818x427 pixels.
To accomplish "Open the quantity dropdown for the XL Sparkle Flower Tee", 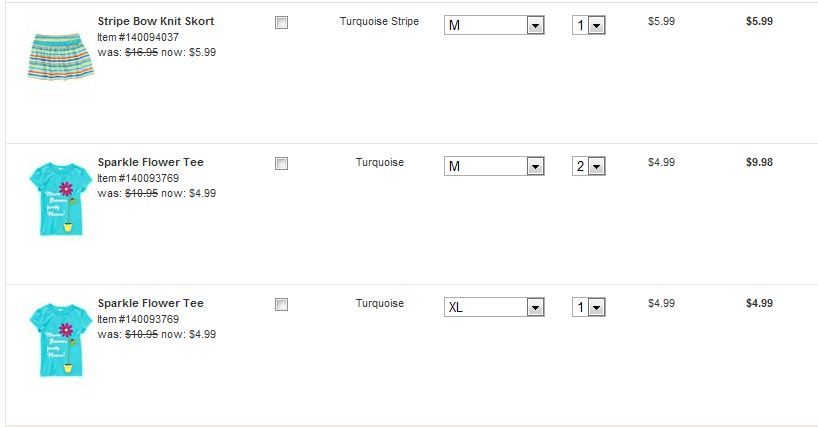I will [589, 307].
